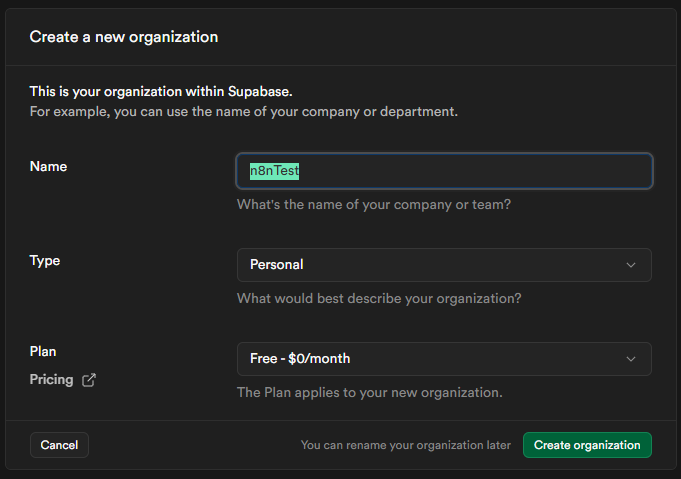Click the "You can rename your organization later" note
The image size is (681, 479).
pyautogui.click(x=405, y=445)
